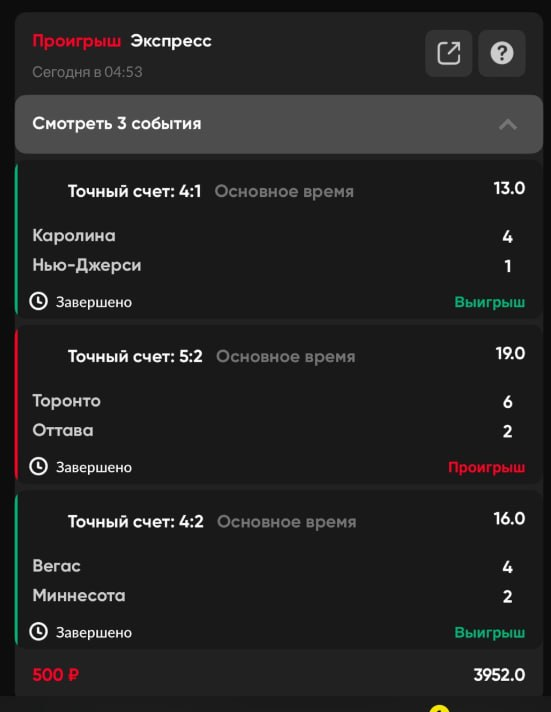This screenshot has width=551, height=712.
Task: Tap the 16.0 odds value
Action: (509, 519)
